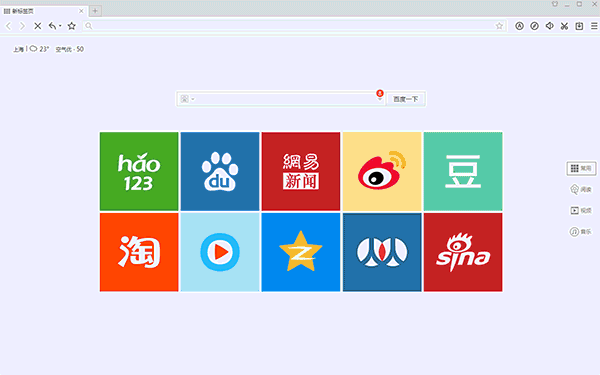Go forward with the right arrow button
The height and width of the screenshot is (375, 600).
tap(22, 26)
